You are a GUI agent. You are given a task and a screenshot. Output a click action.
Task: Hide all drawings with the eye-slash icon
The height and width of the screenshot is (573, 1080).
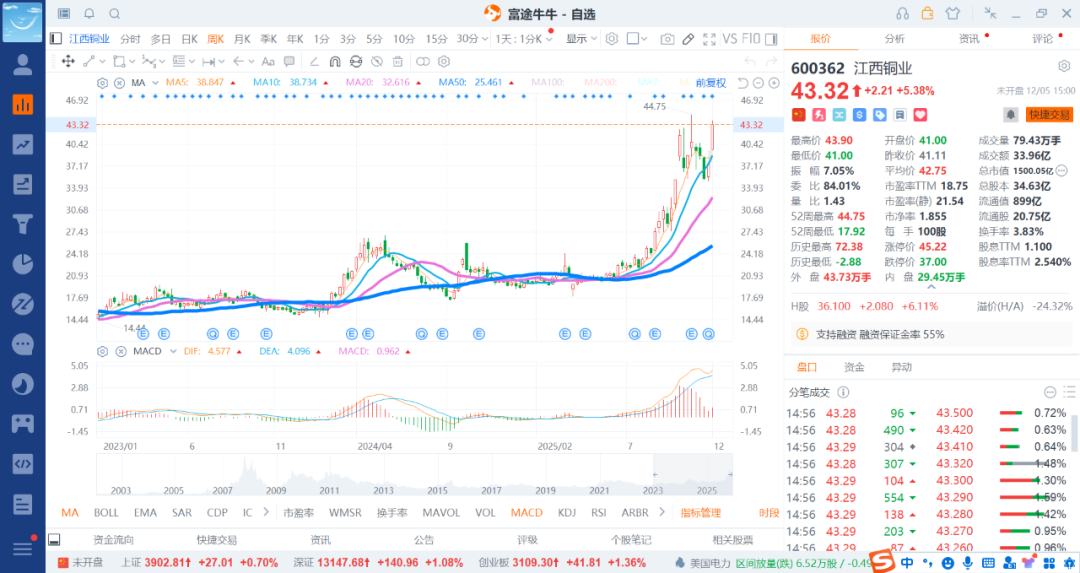tap(376, 61)
